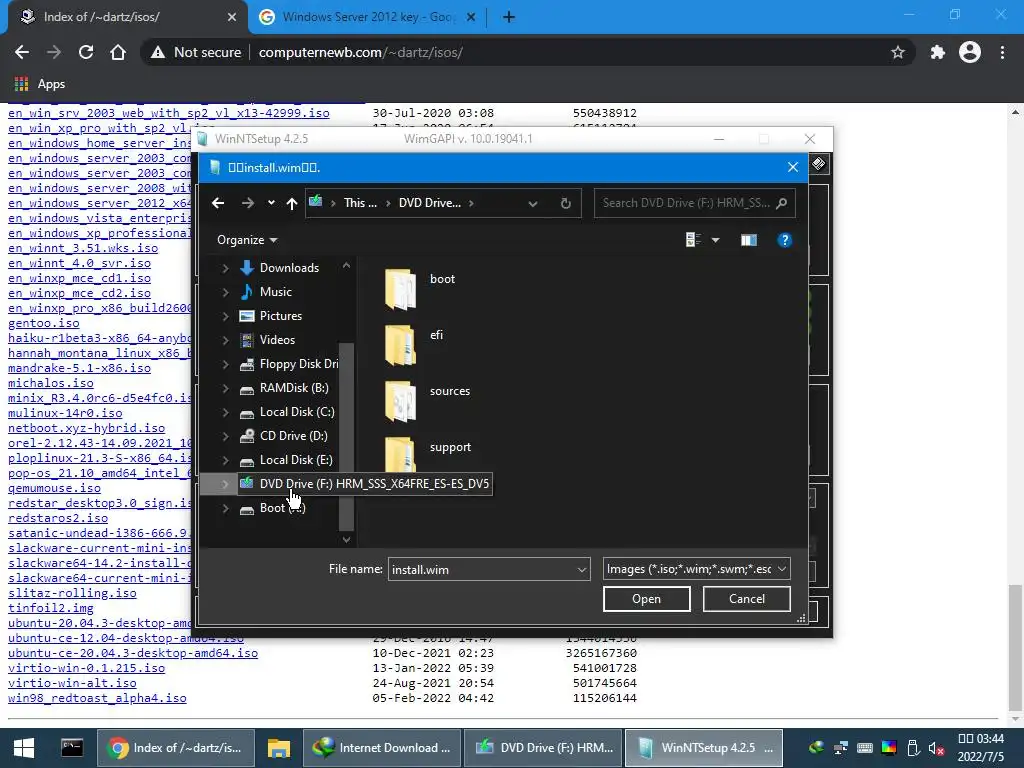Click the Cancel button

746,599
